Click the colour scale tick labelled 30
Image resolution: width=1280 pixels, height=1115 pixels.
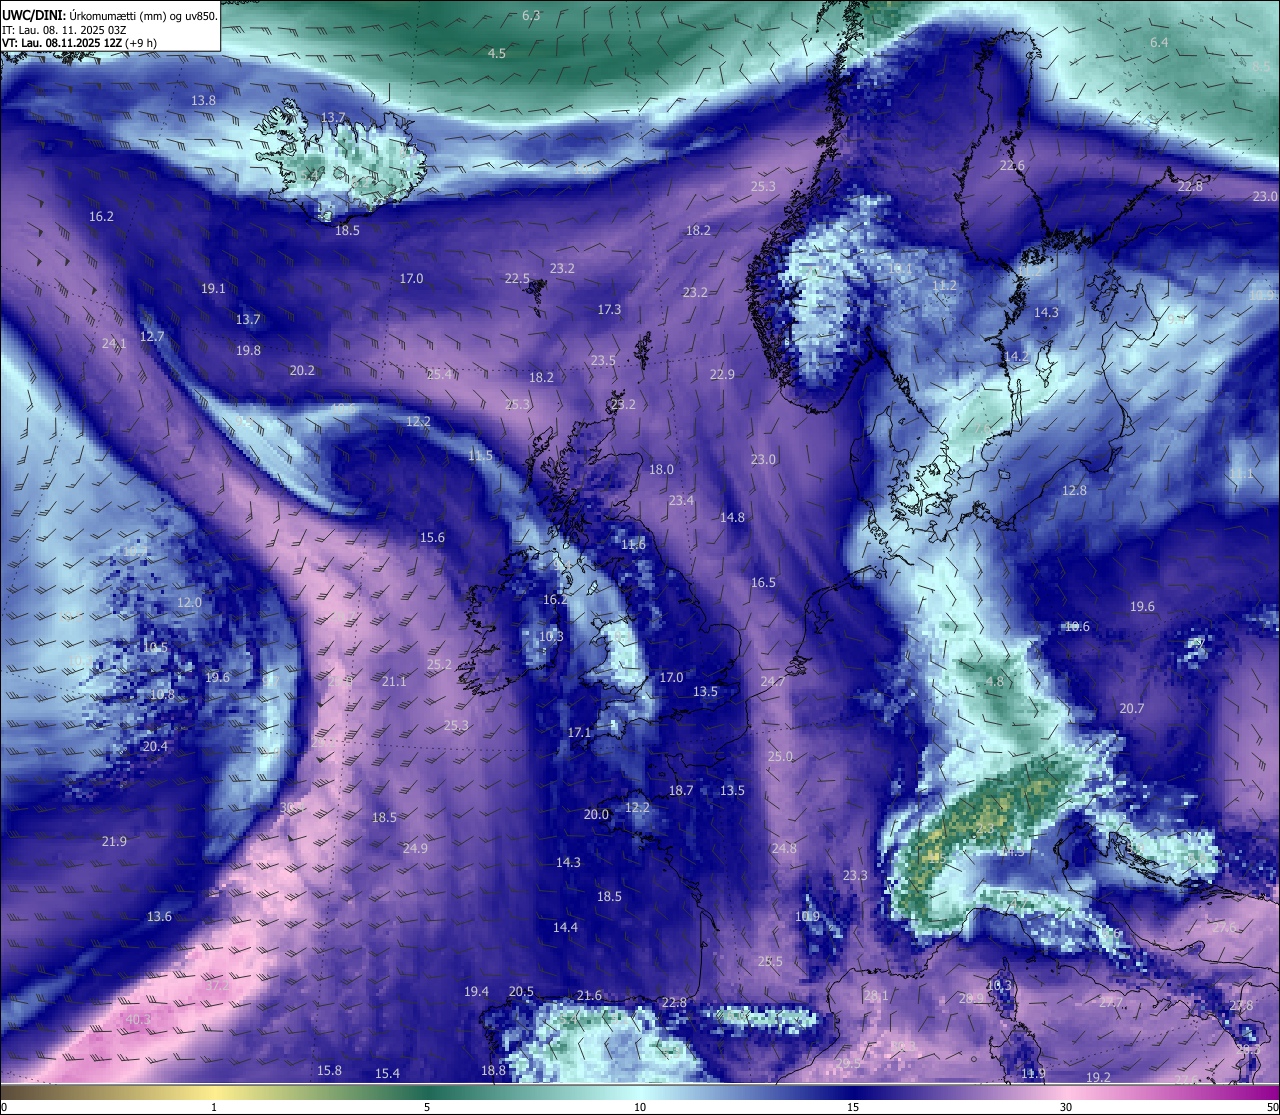(x=1066, y=1107)
